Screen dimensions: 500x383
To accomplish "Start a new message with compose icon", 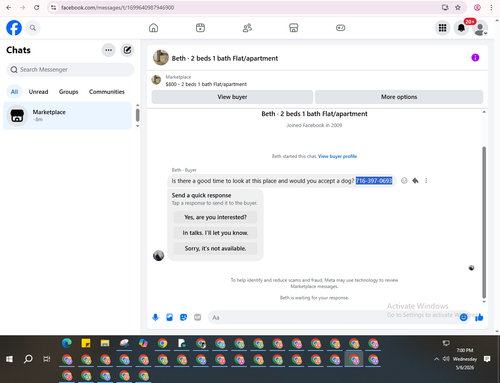I will (x=127, y=50).
